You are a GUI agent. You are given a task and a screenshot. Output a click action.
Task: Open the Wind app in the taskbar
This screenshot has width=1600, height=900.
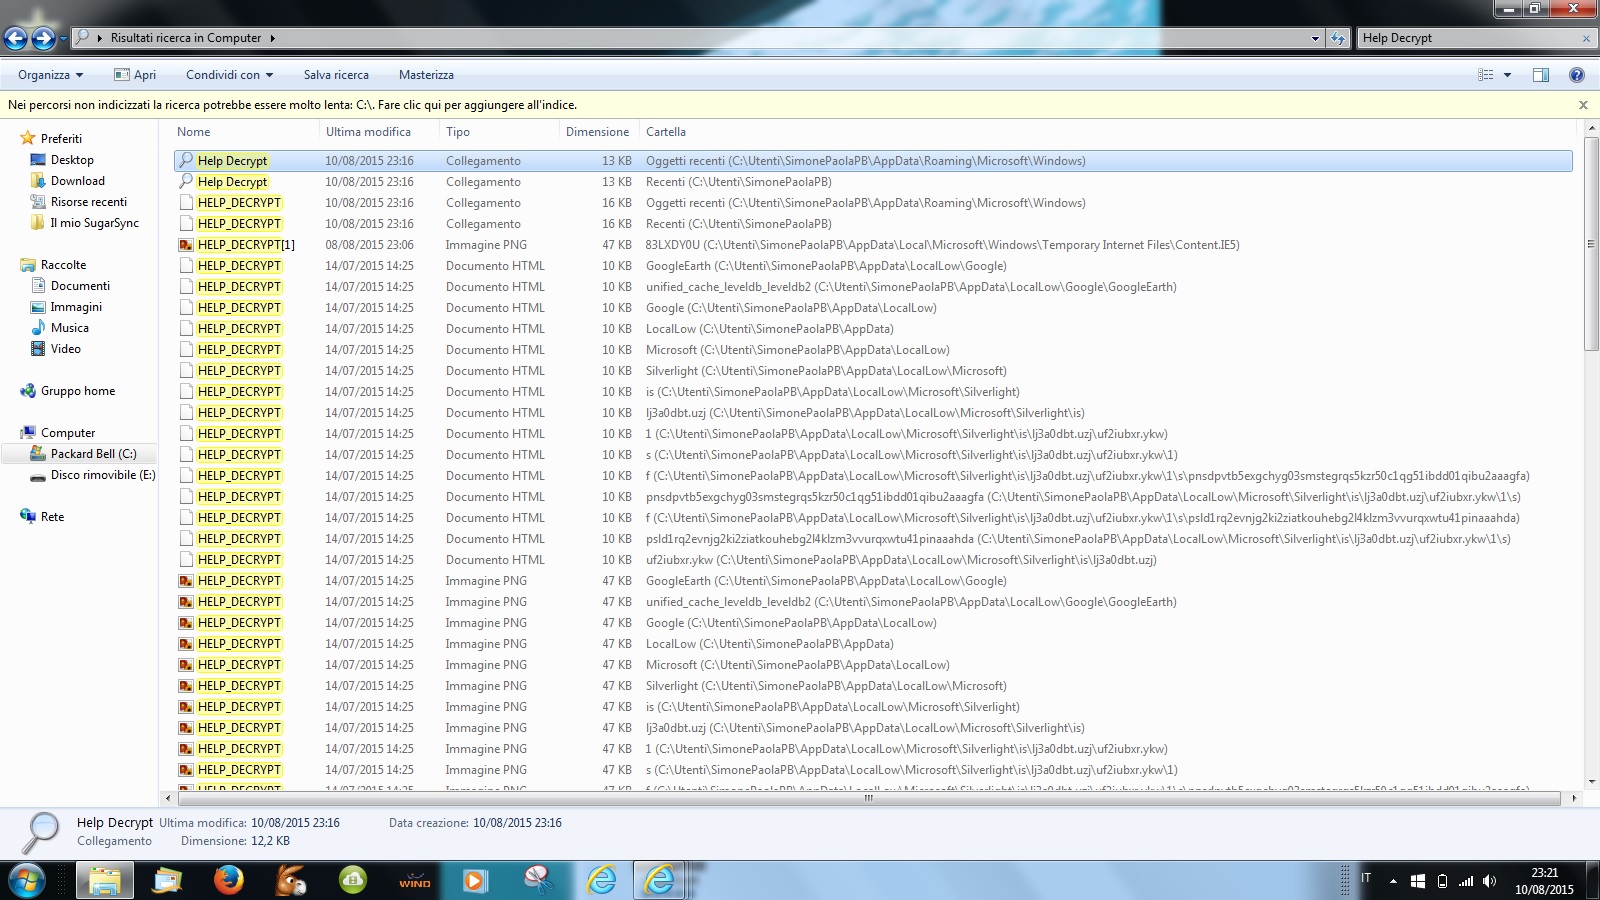[x=414, y=881]
